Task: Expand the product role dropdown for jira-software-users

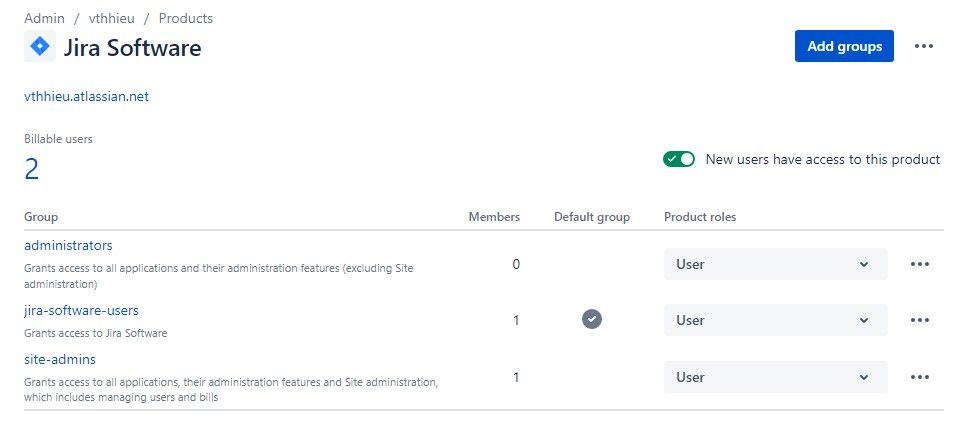Action: click(x=775, y=320)
